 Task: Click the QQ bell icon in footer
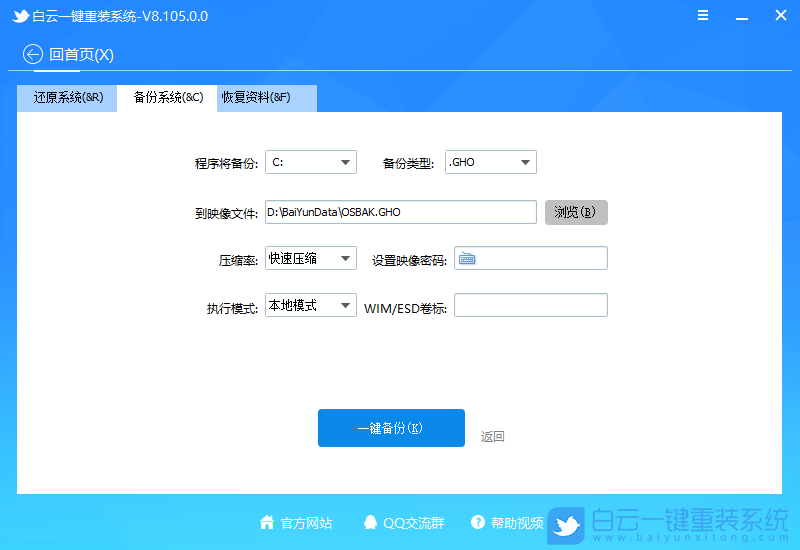click(x=370, y=522)
